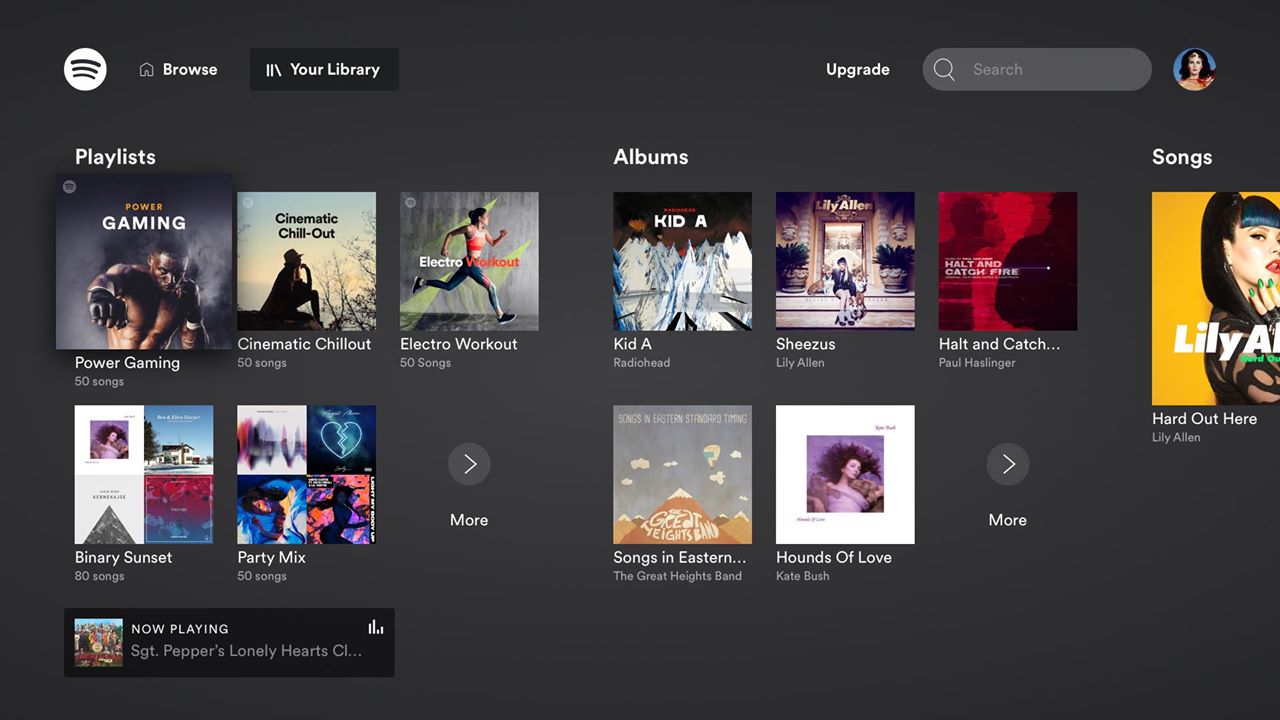The height and width of the screenshot is (720, 1280).
Task: Click '50 Songs' under Electro Workout
Action: click(425, 363)
